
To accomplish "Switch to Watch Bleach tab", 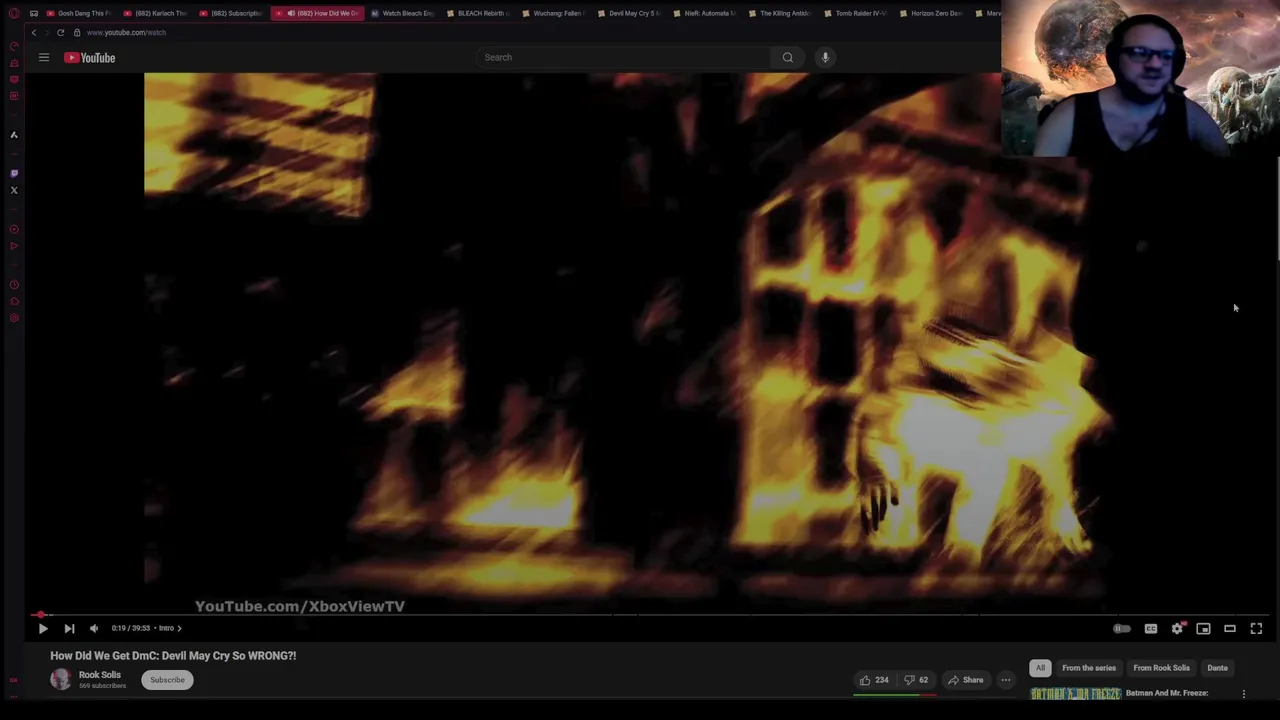I will 402,13.
